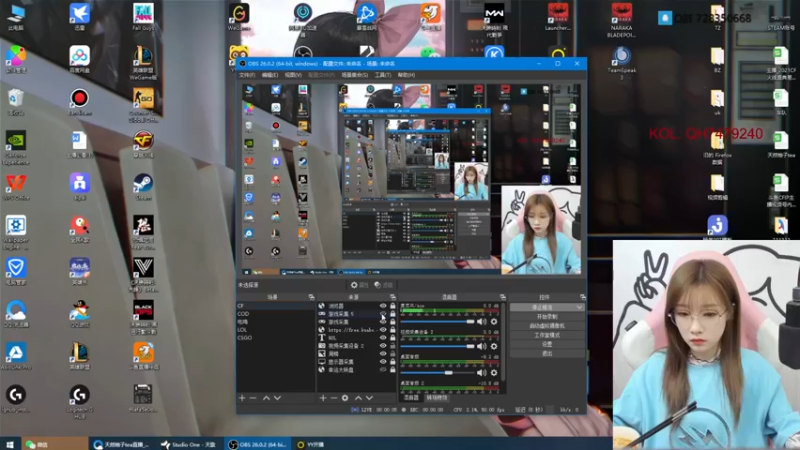Open second mixer channel gear settings
Viewport: 800px width, 450px height.
click(494, 346)
